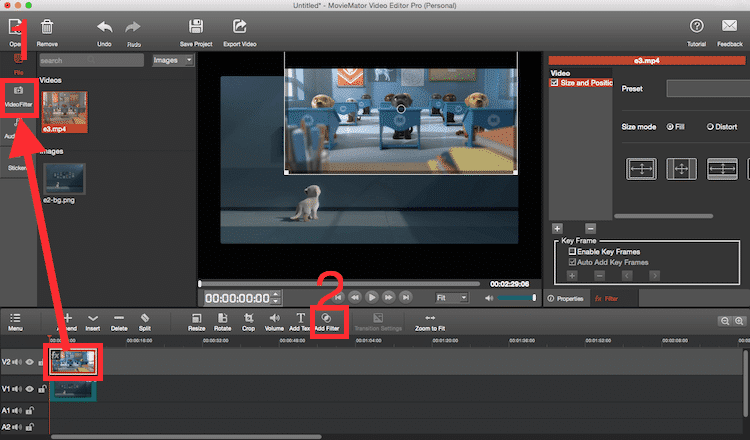Fast forward the preview playback
Image resolution: width=750 pixels, height=440 pixels.
click(389, 297)
